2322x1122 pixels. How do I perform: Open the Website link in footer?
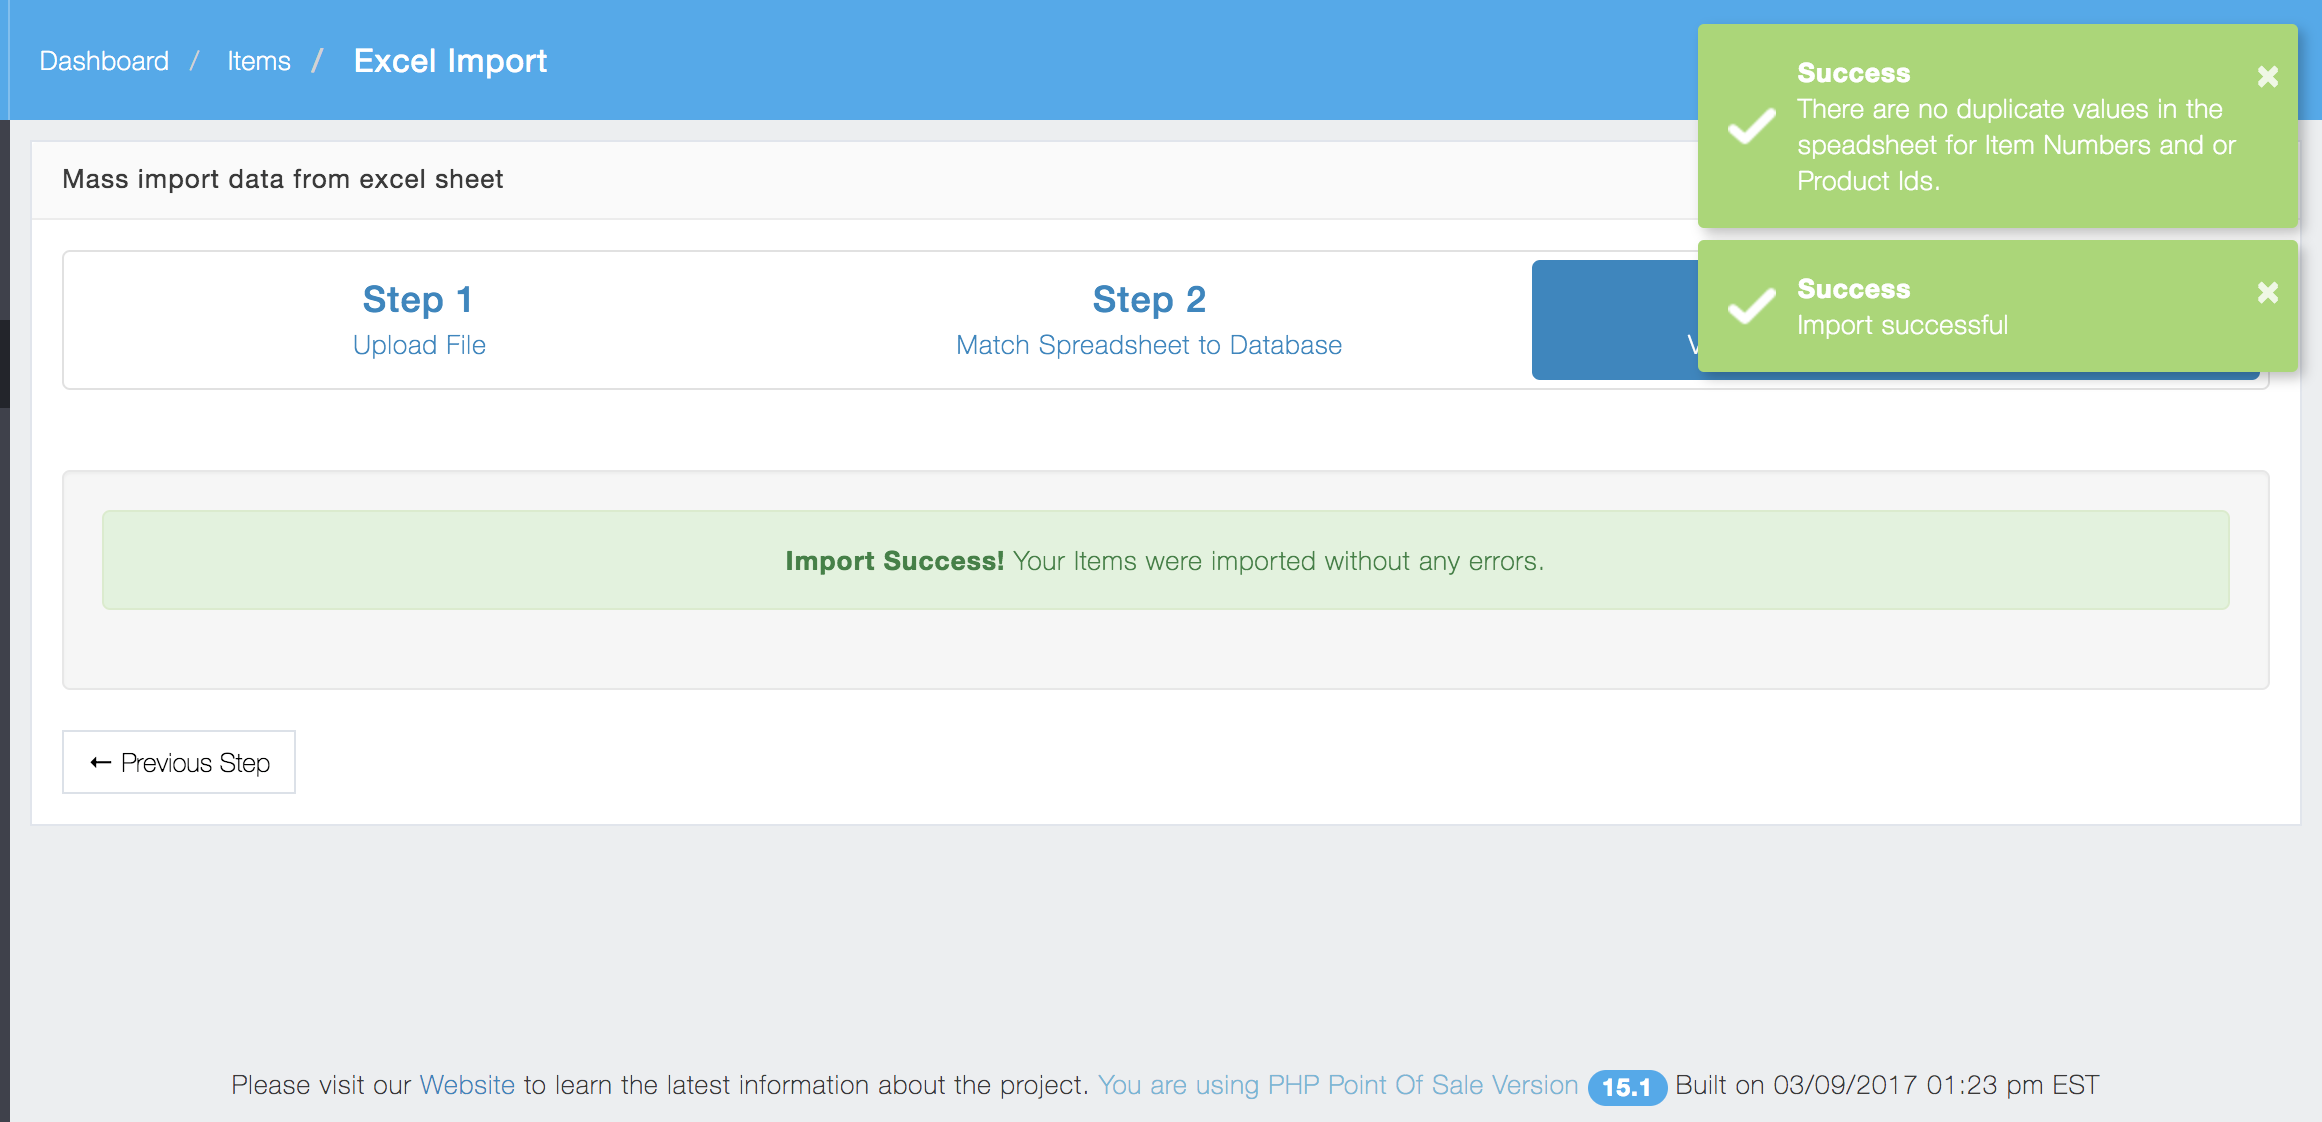point(467,1085)
